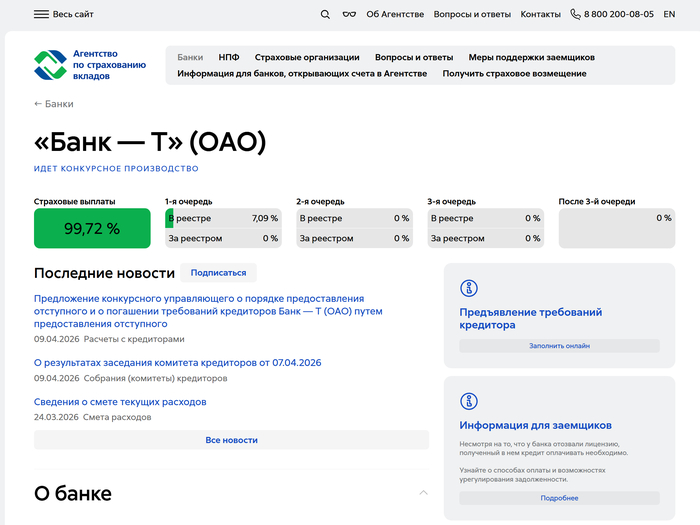Click info icon above 'Информация для заемщиков'
Screen dimensions: 700x525
tap(469, 401)
